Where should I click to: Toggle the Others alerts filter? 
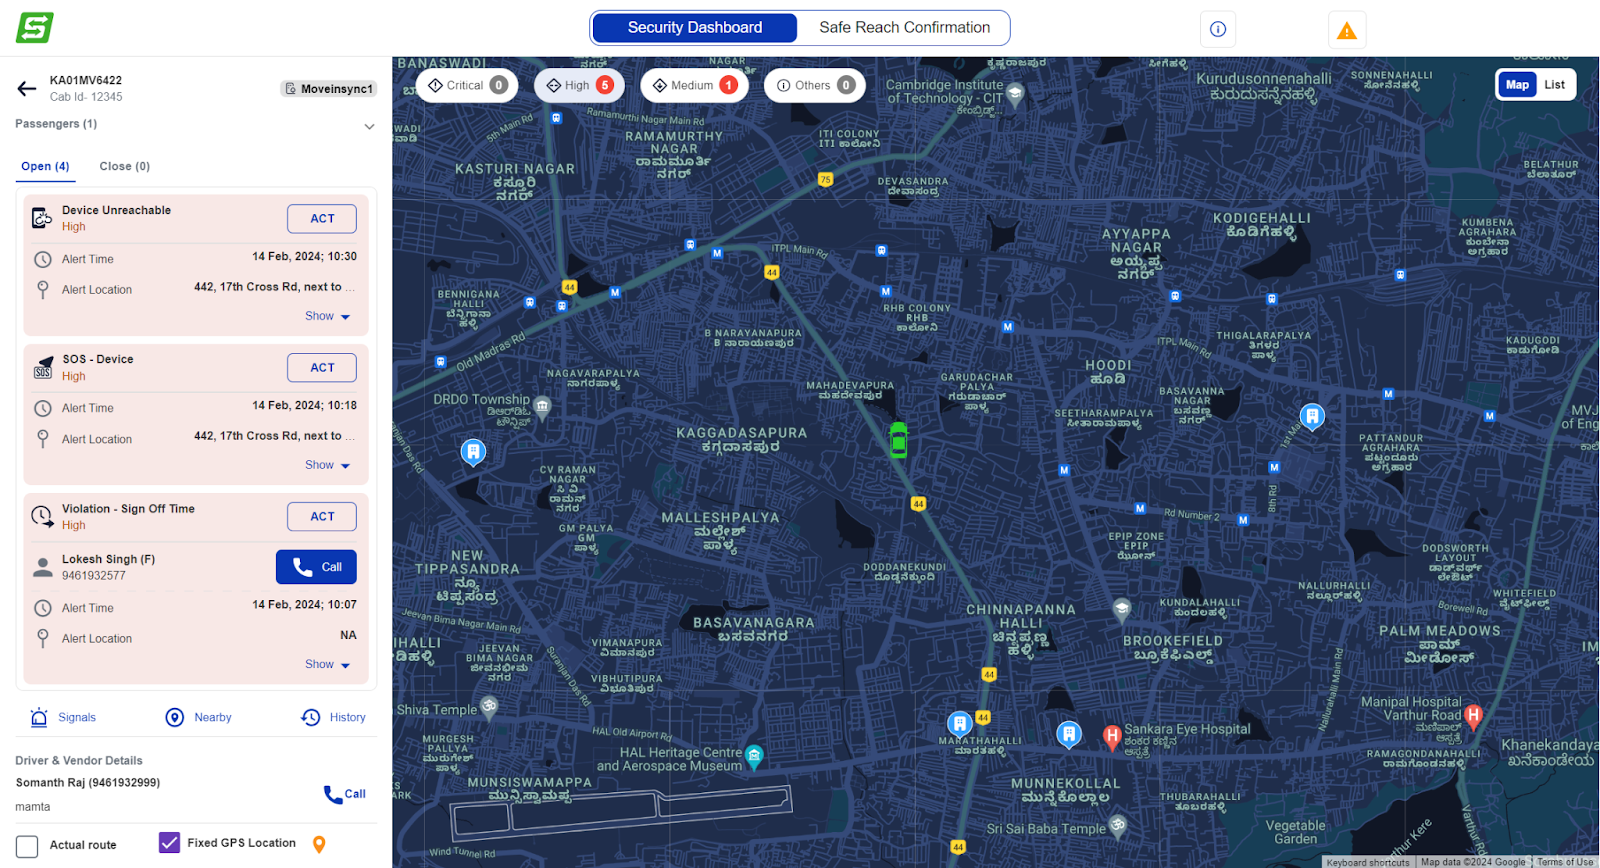[815, 86]
